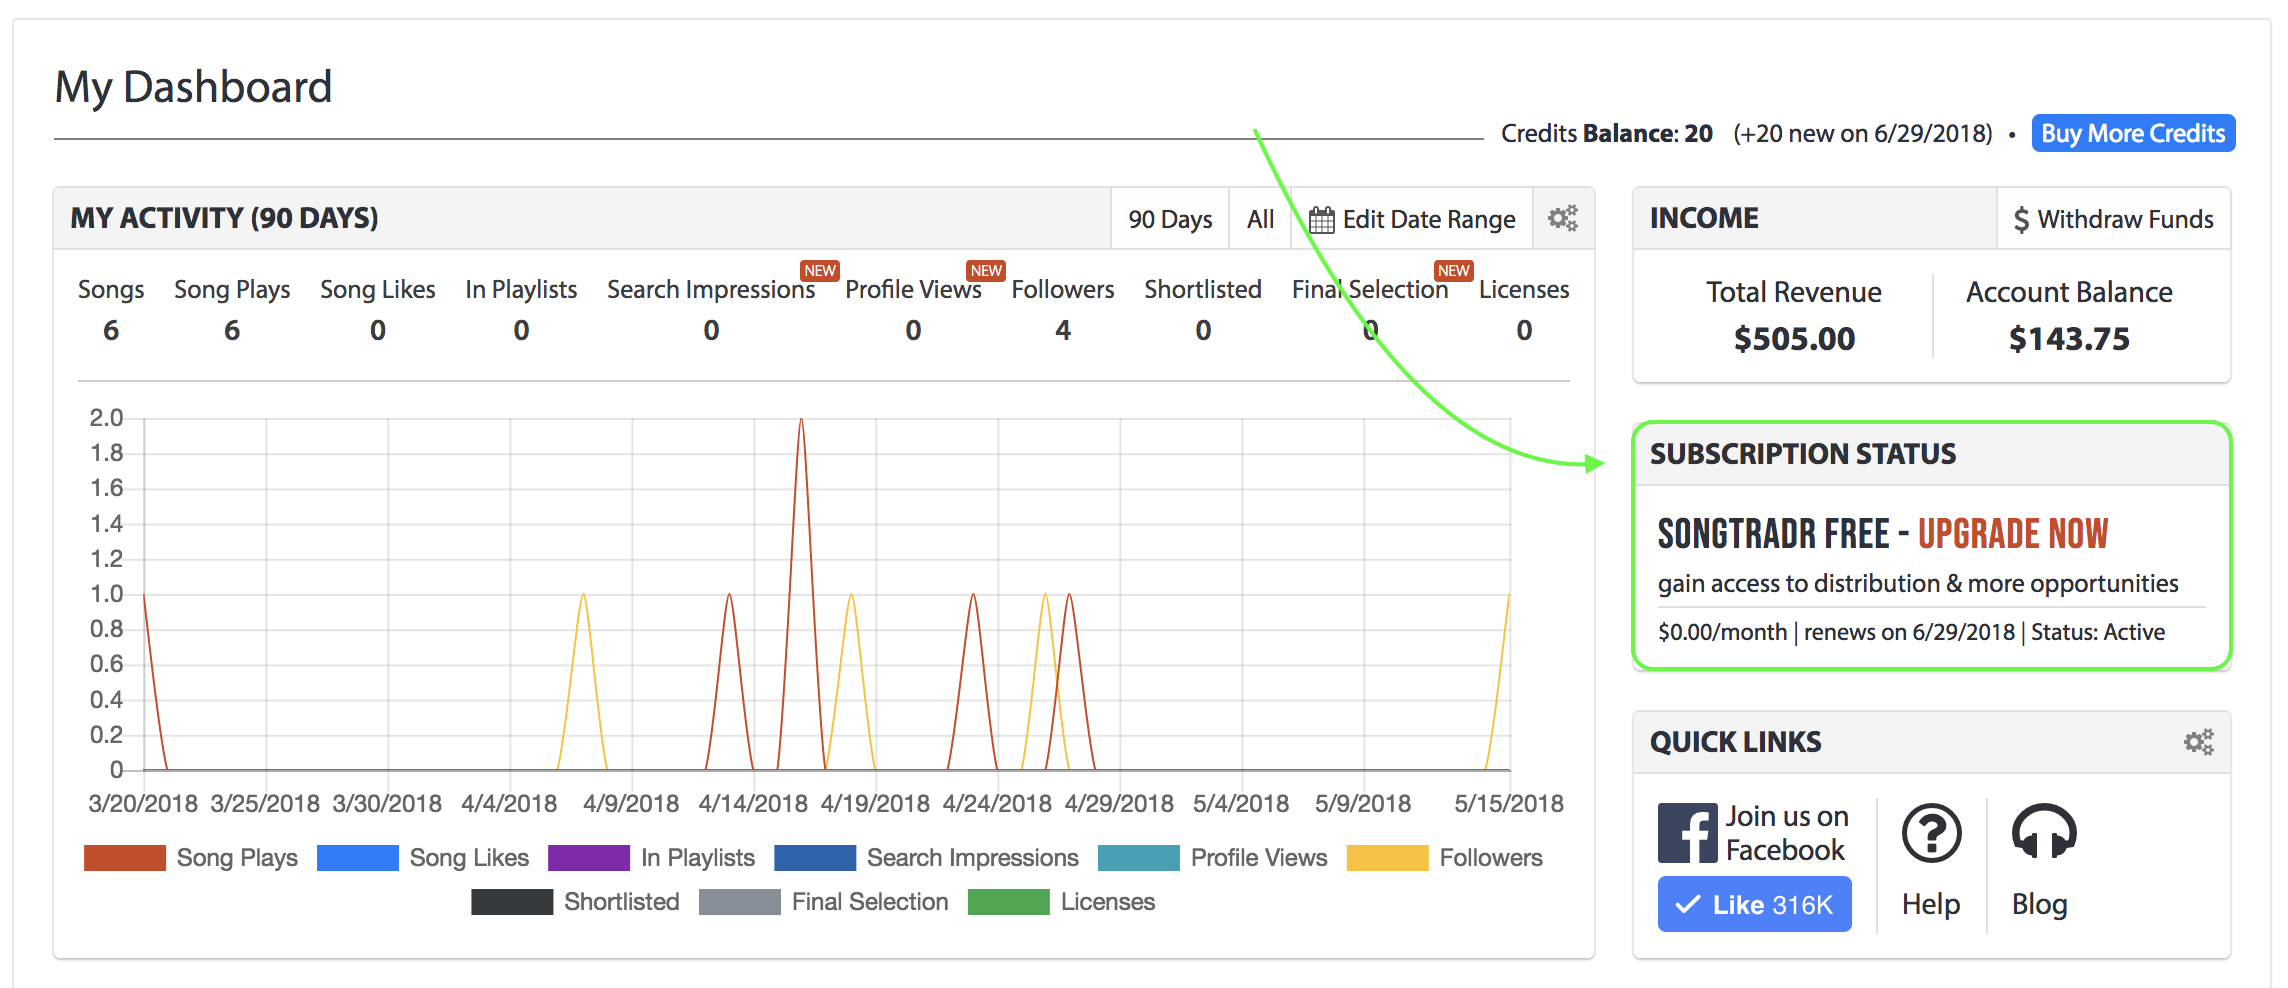Click the Help link label
Image resolution: width=2288 pixels, height=988 pixels.
[1931, 904]
